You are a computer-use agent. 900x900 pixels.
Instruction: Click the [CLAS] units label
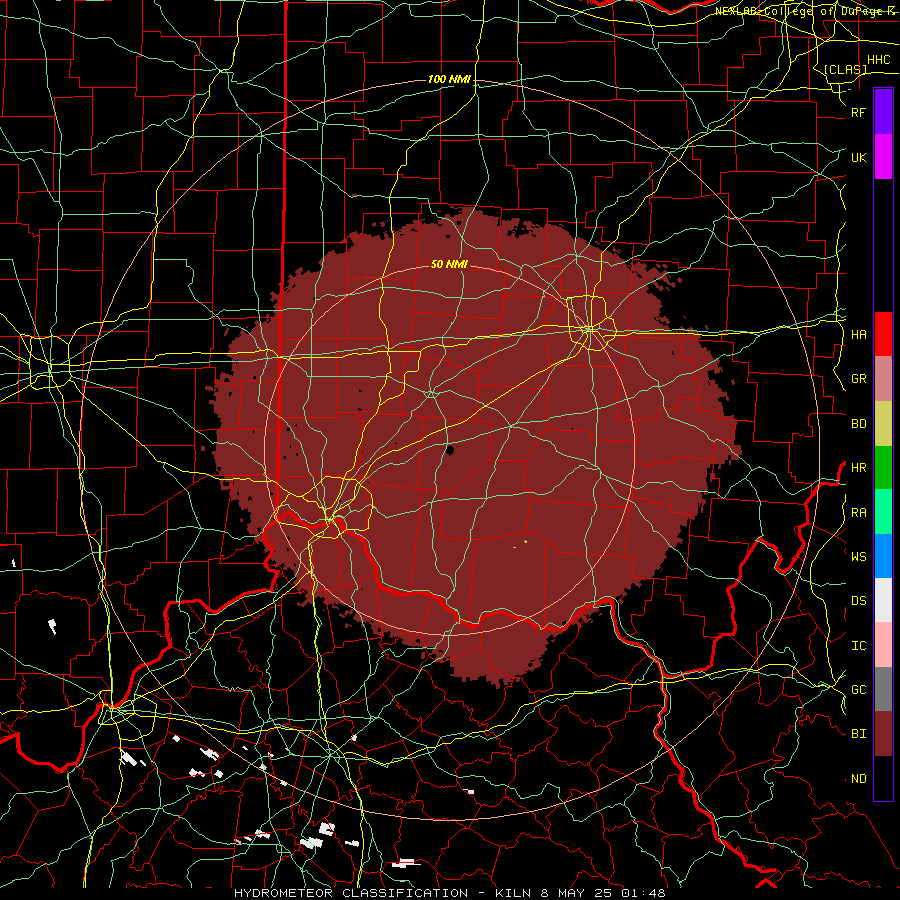(845, 69)
